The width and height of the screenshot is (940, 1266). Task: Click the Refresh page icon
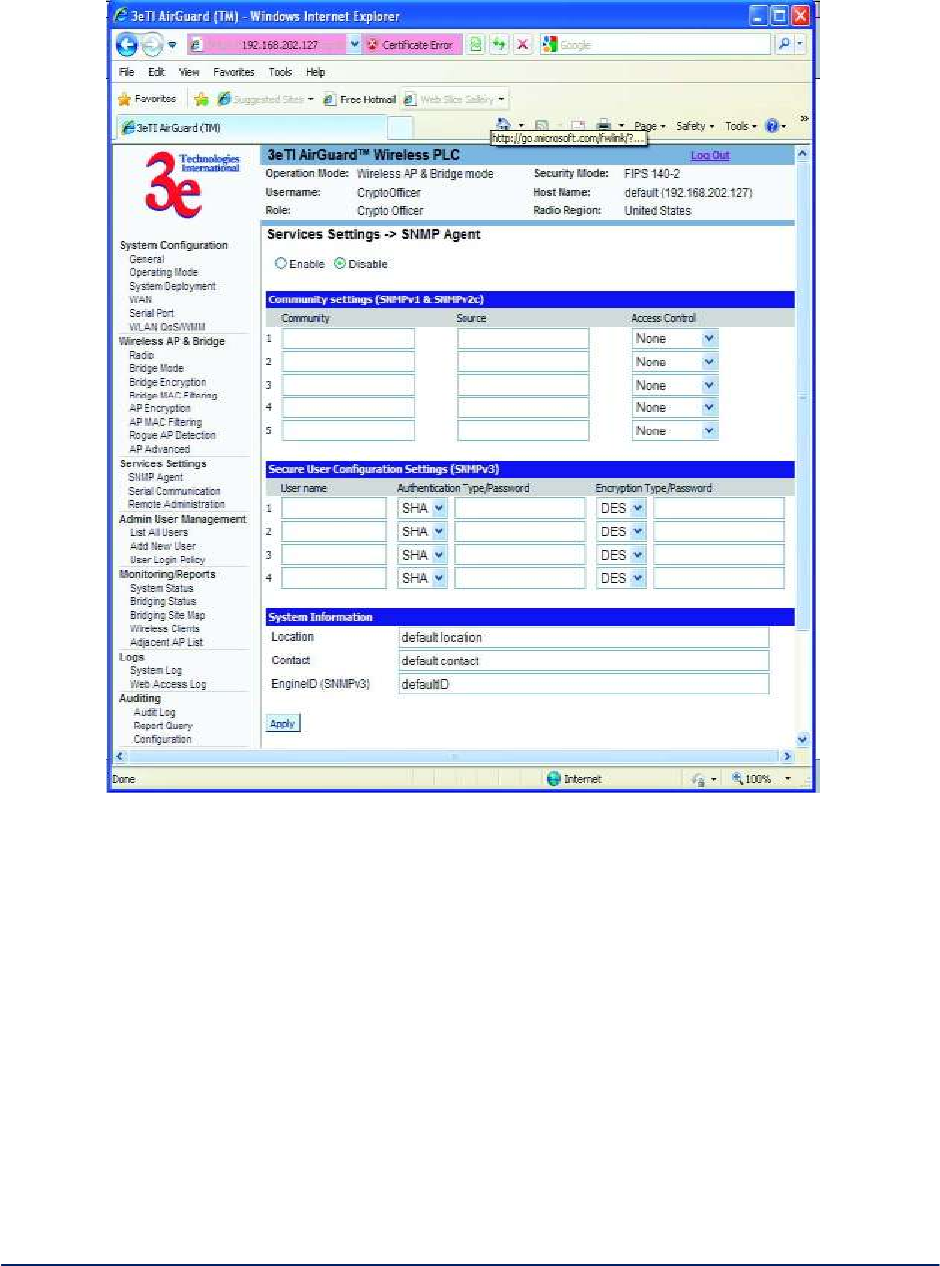[x=499, y=45]
